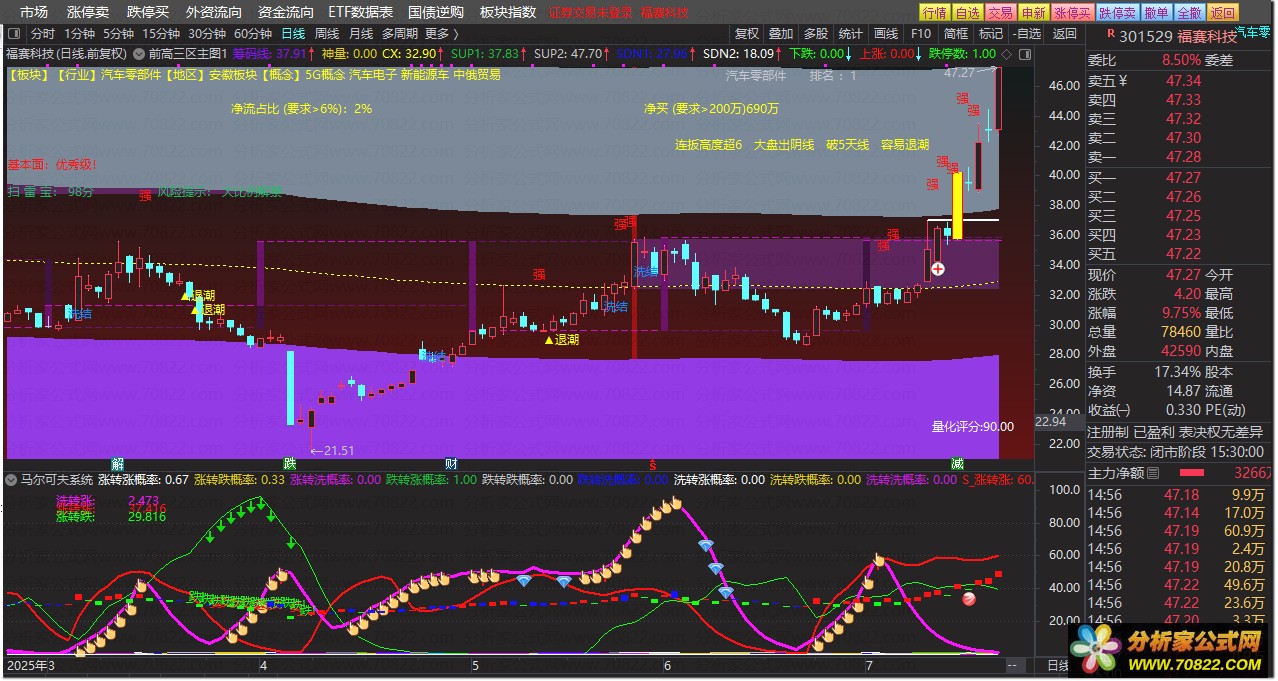The image size is (1278, 681).
Task: Click the 日线 label at bottom right
Action: coord(1057,665)
